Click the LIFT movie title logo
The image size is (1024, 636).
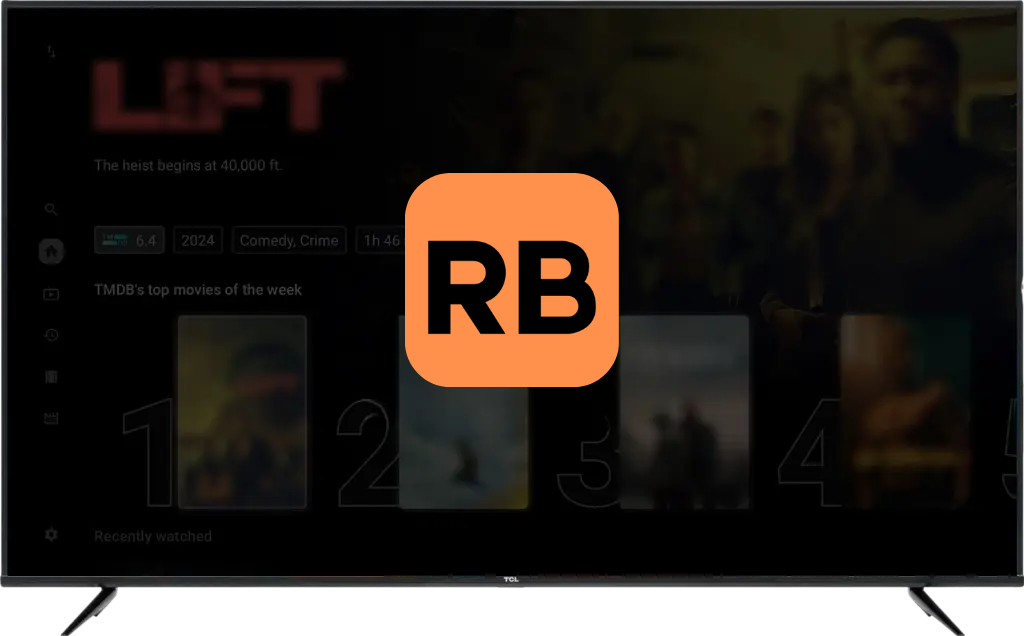219,95
